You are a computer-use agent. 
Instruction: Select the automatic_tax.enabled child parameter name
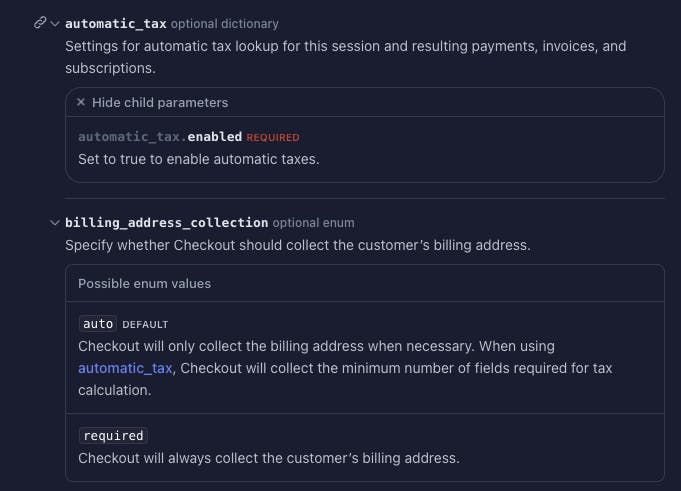tap(160, 137)
